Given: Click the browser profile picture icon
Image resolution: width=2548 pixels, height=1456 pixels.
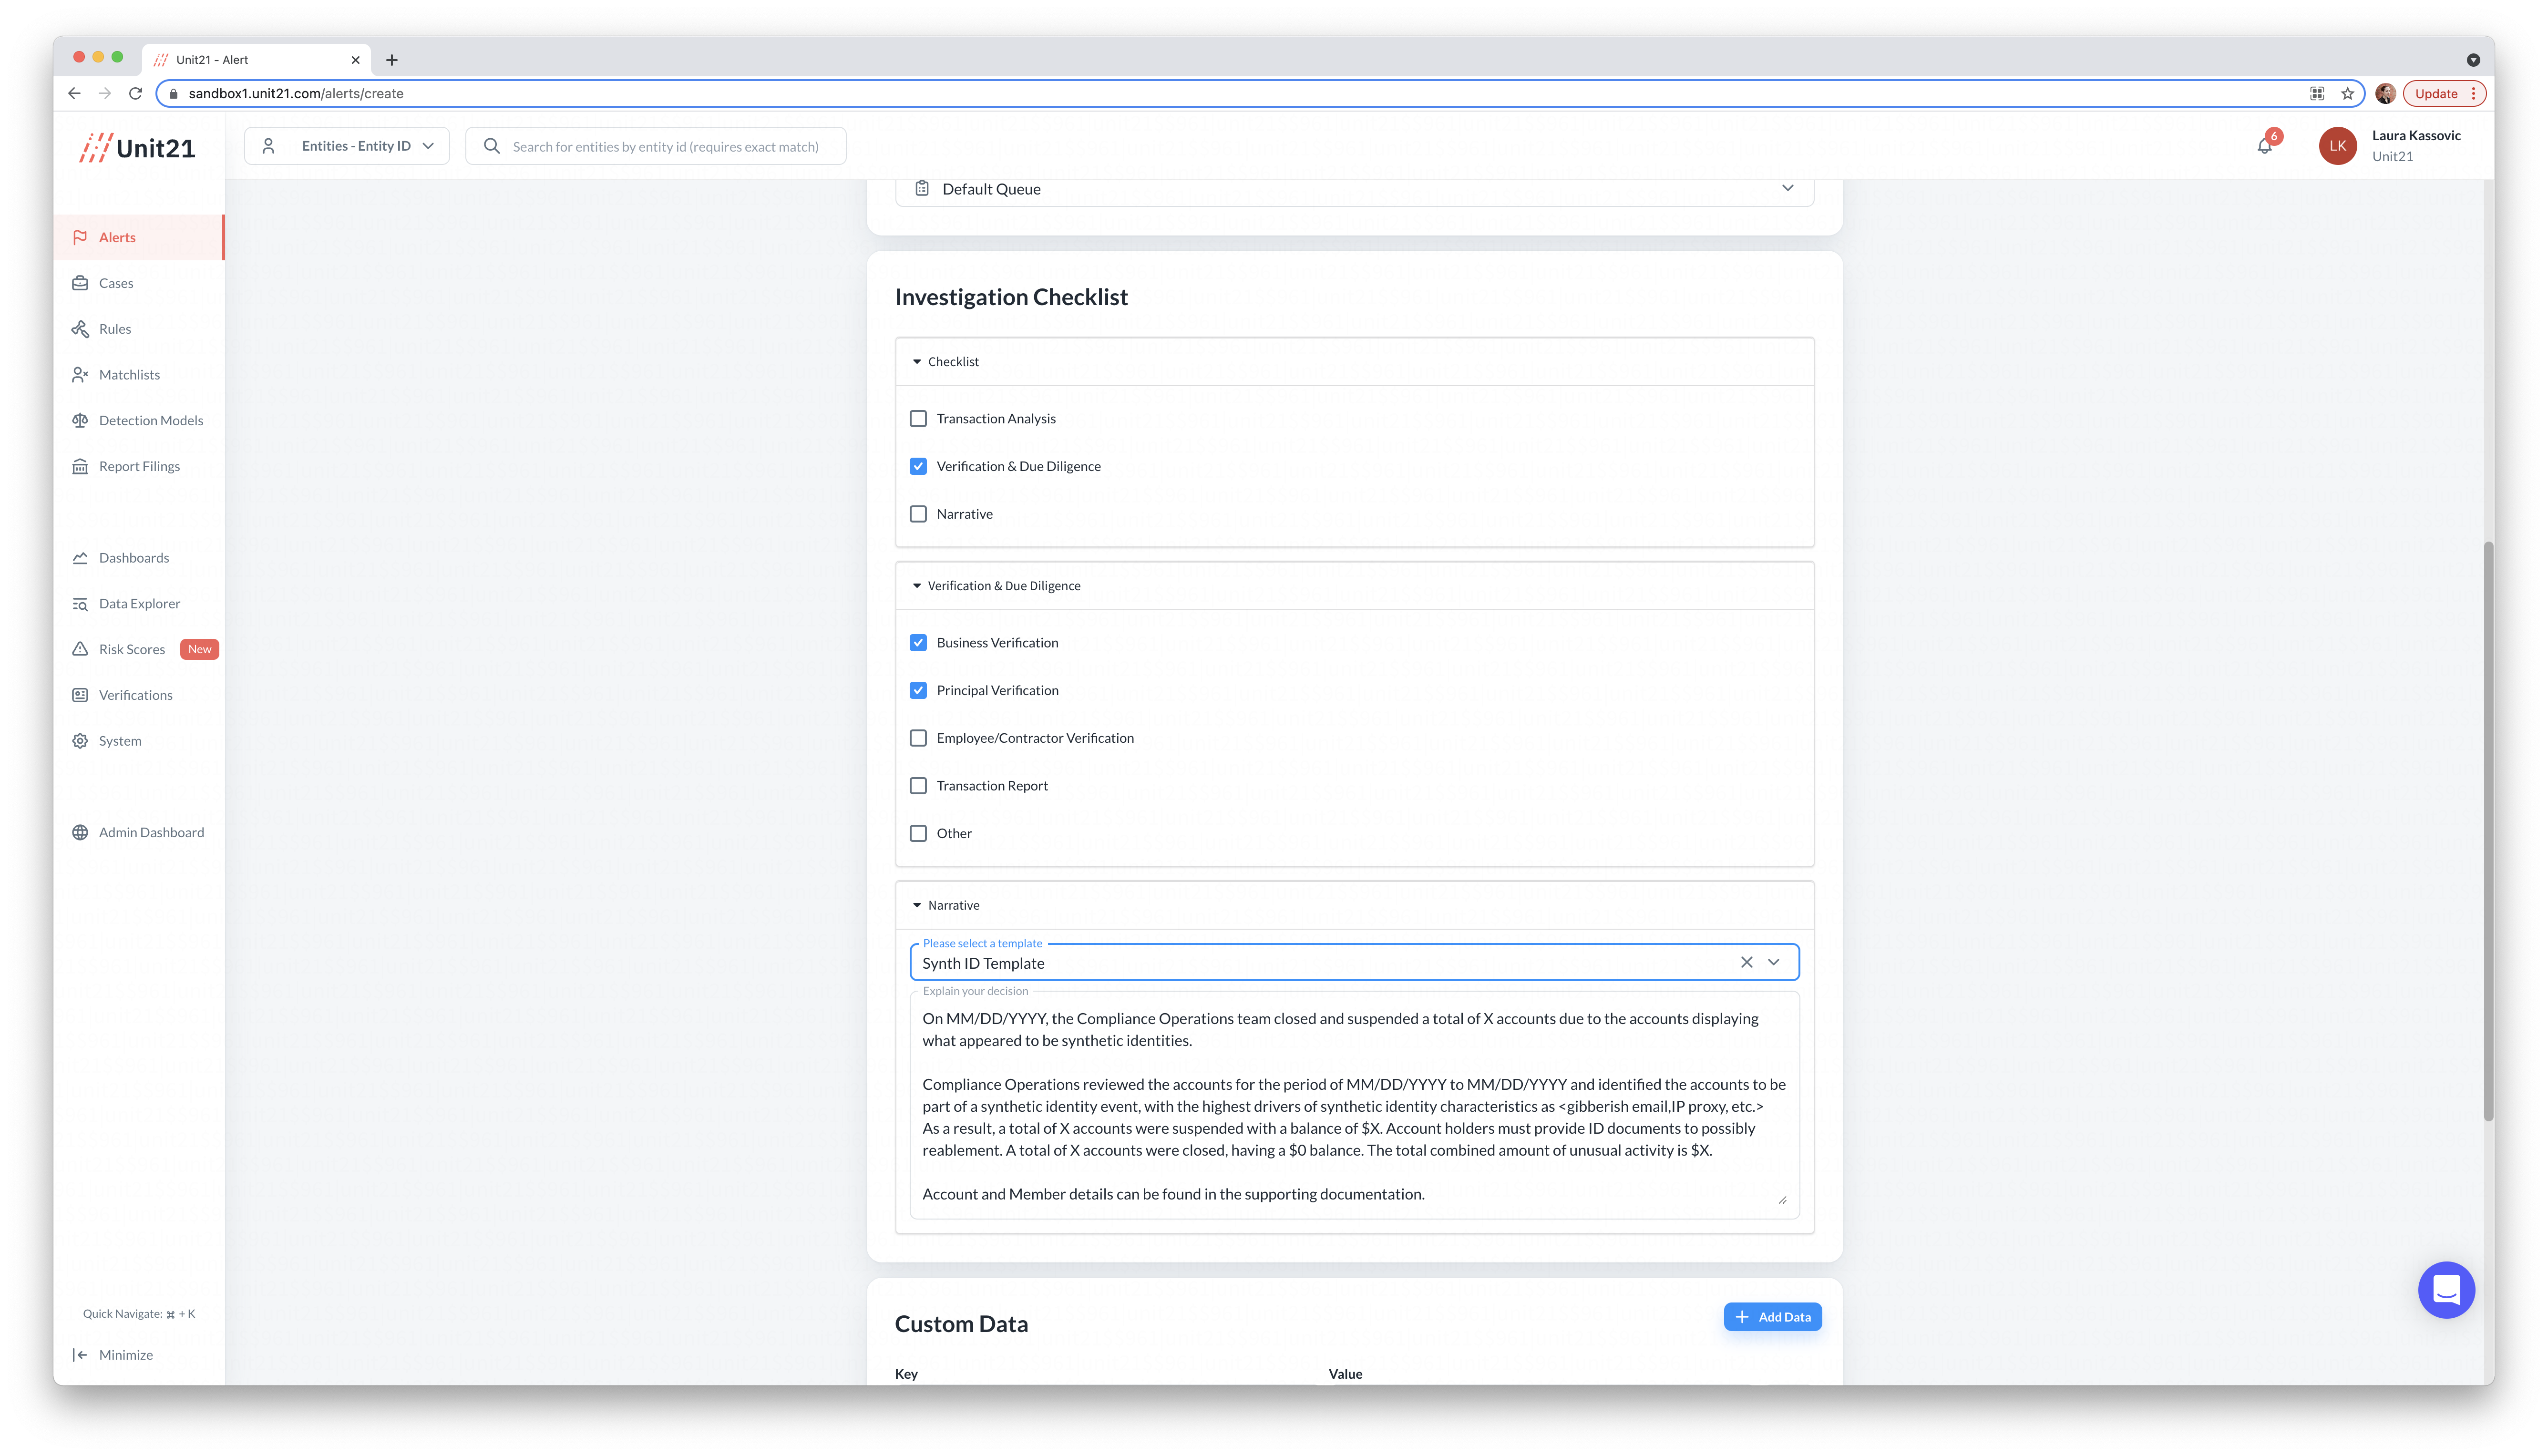Looking at the screenshot, I should click(2385, 93).
